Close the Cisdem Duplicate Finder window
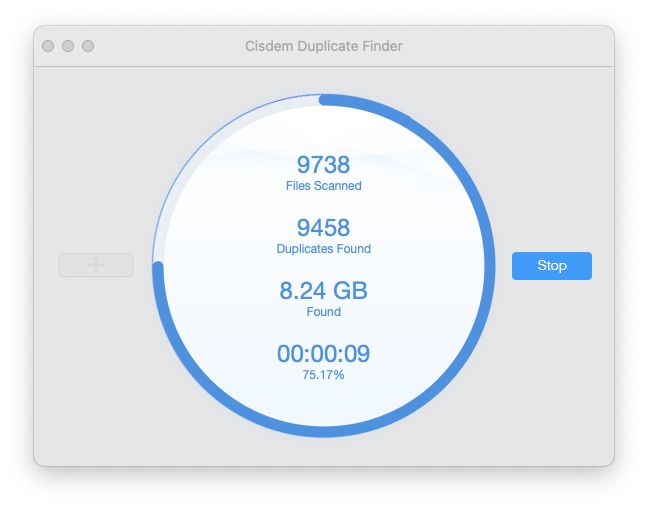This screenshot has width=648, height=508. coord(48,46)
